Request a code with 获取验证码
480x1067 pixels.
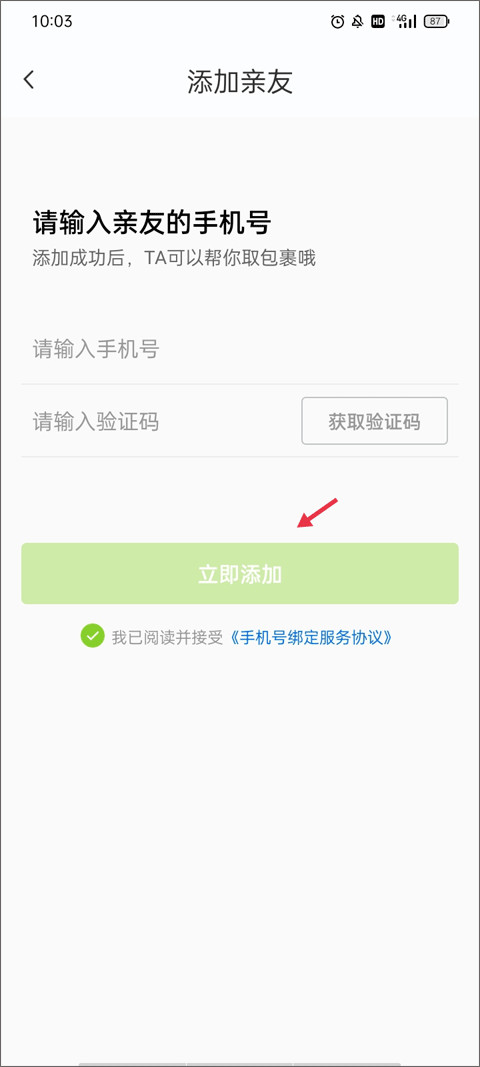[x=374, y=421]
